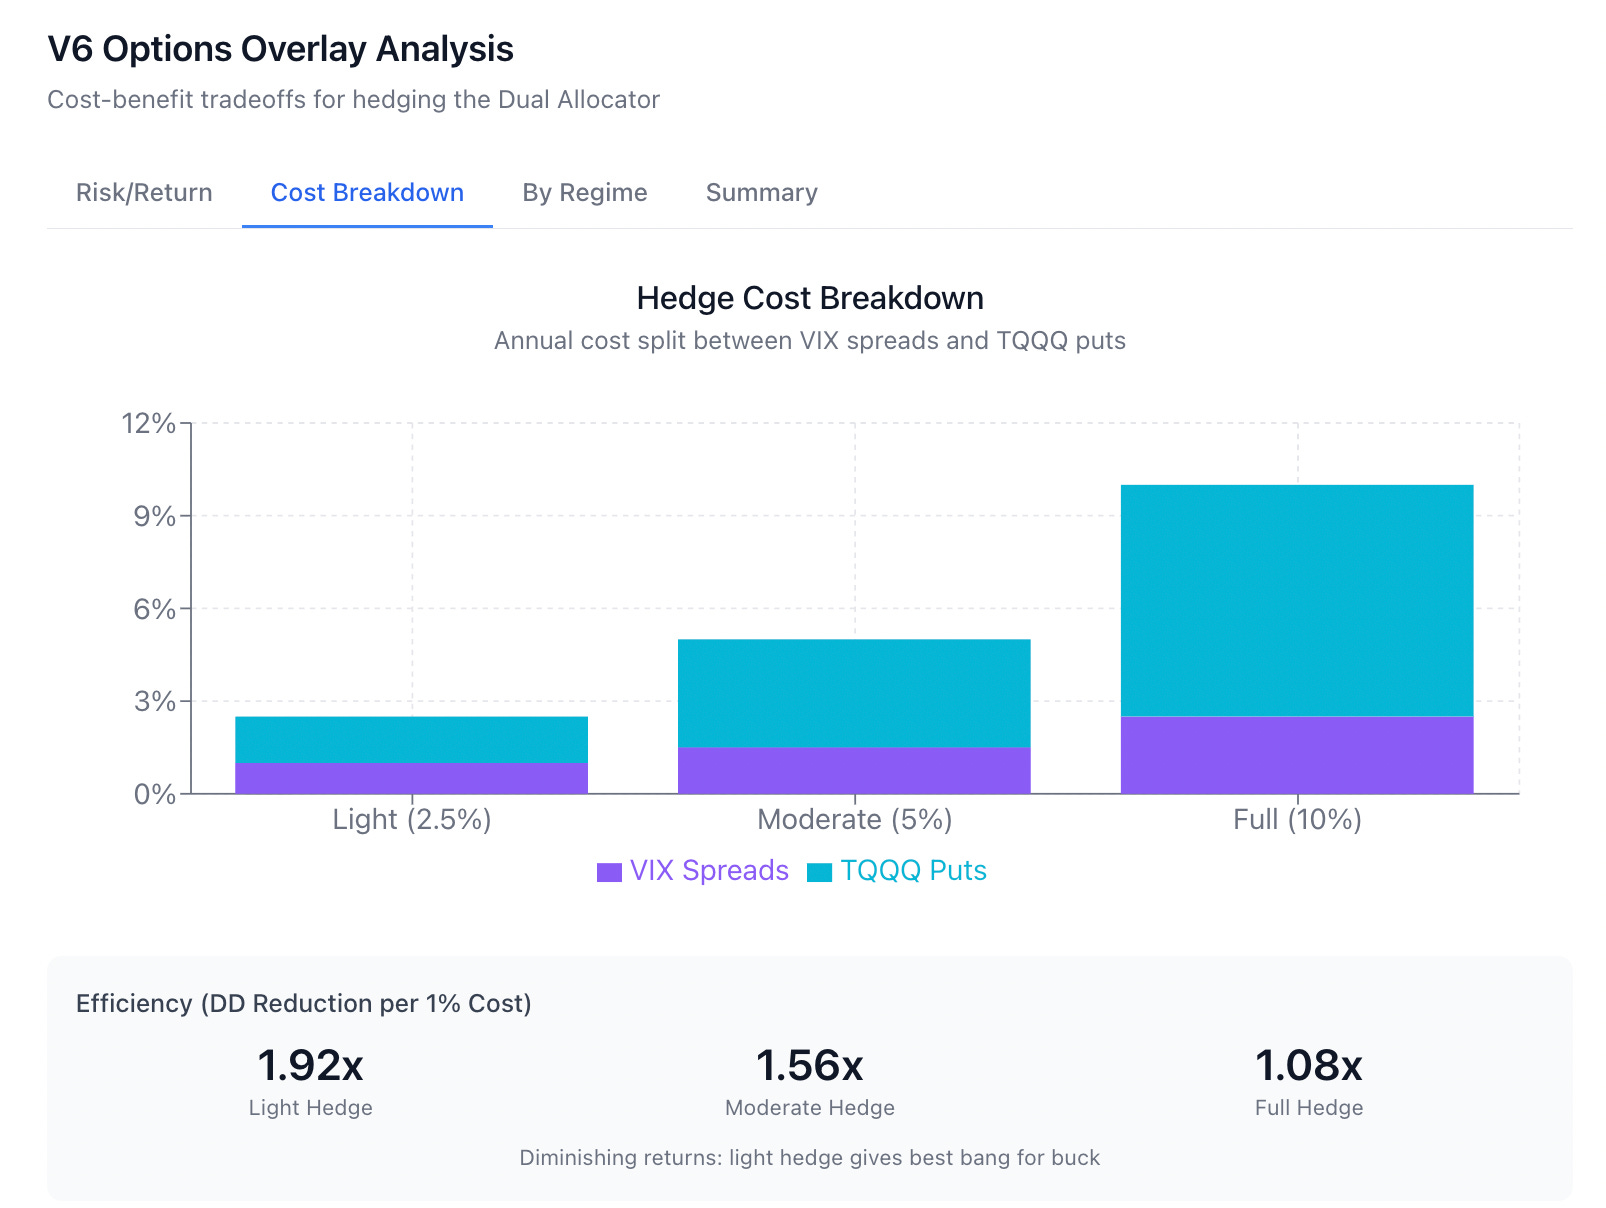Toggle the VIX Spreads legend label
The image size is (1606, 1208).
click(709, 871)
